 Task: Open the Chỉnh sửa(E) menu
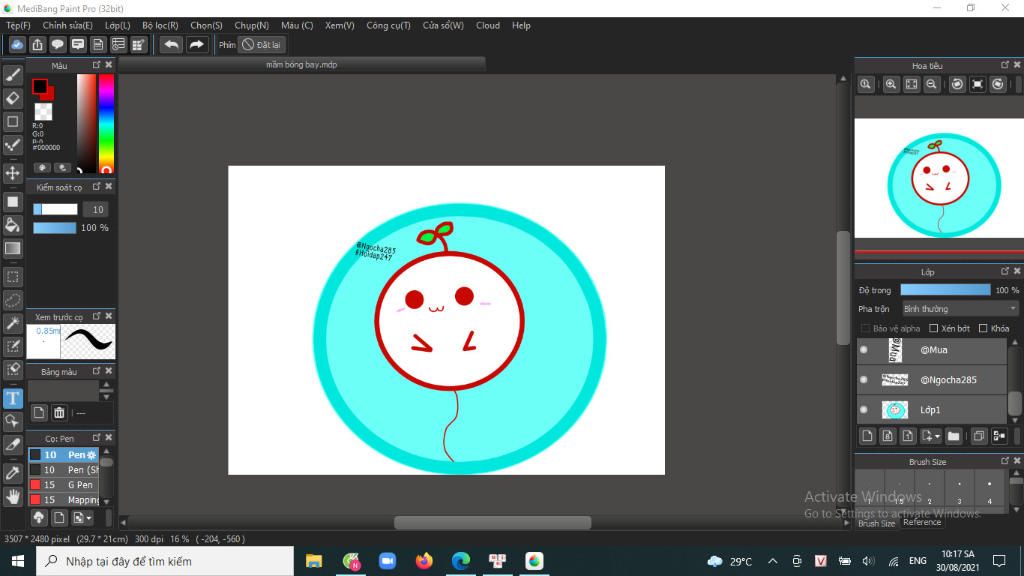[67, 25]
